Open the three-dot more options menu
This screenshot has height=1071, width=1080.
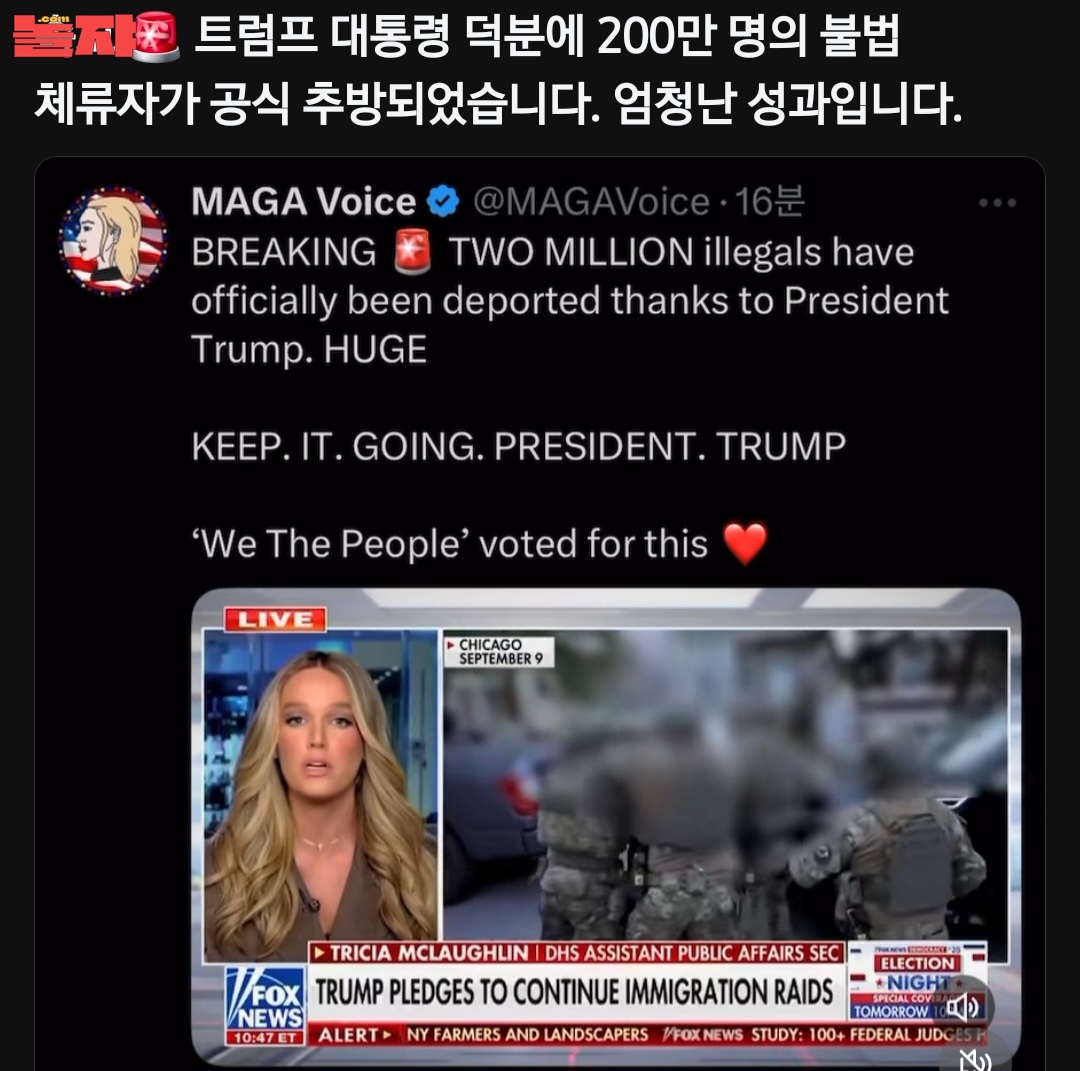(997, 203)
